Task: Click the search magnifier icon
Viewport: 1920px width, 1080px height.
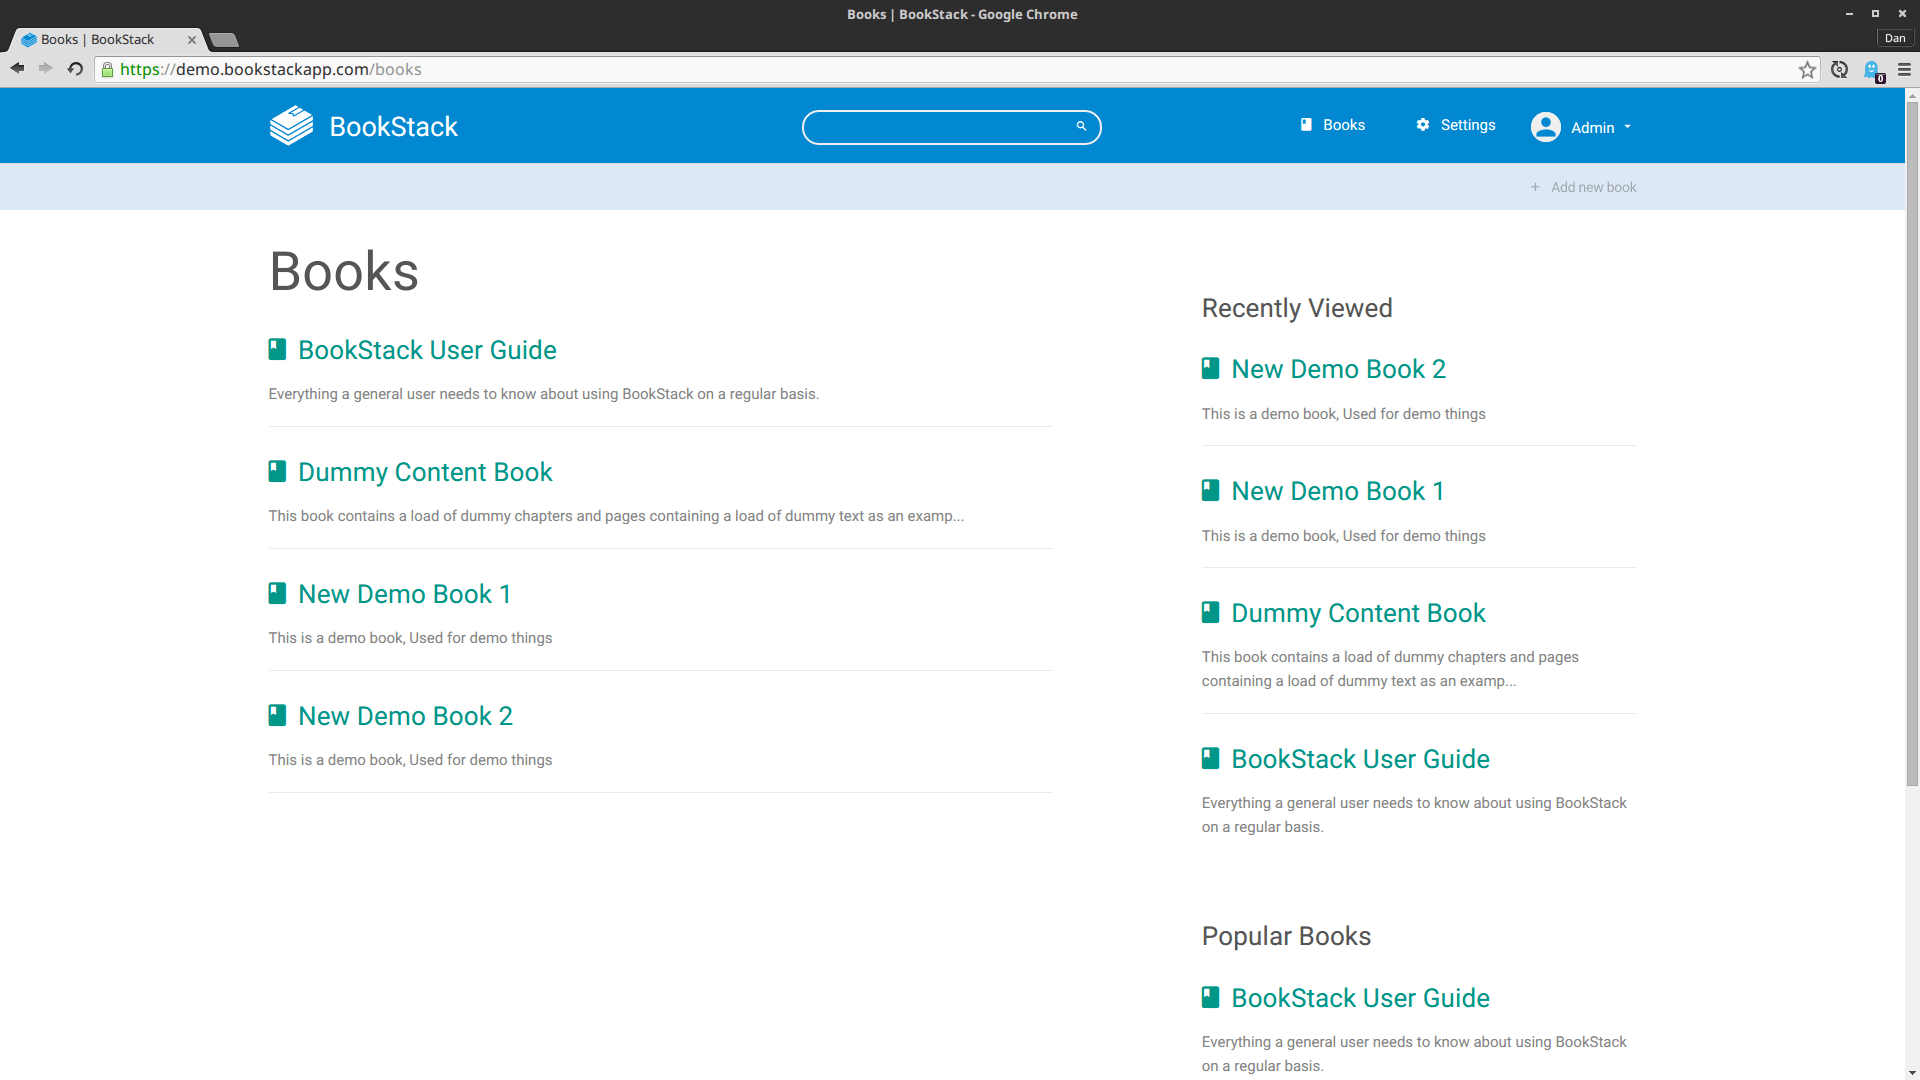Action: 1081,126
